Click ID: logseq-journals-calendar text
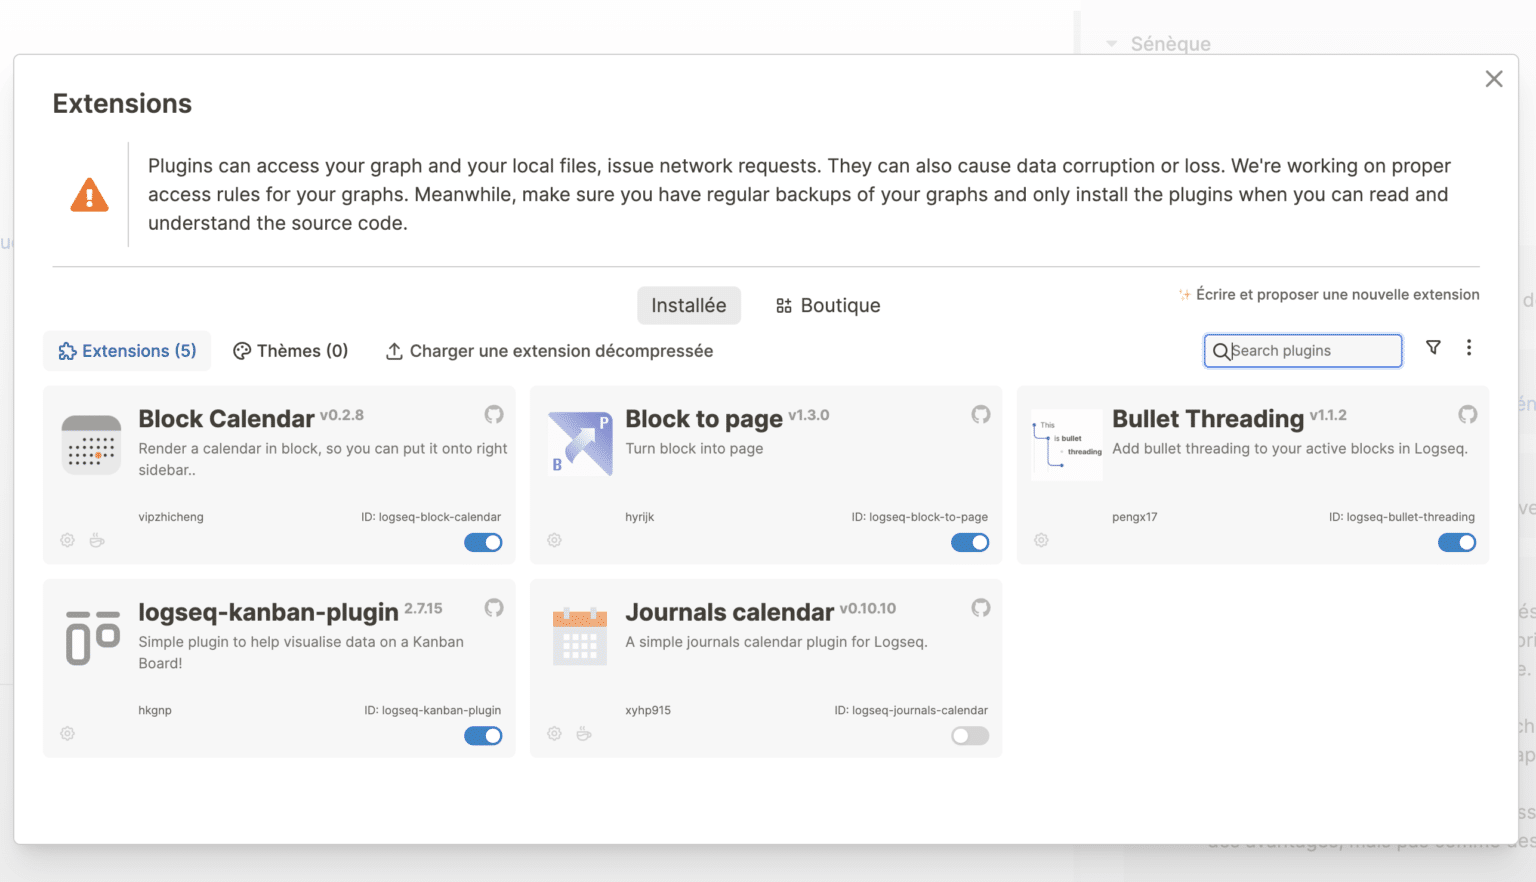The image size is (1536, 882). (x=911, y=710)
